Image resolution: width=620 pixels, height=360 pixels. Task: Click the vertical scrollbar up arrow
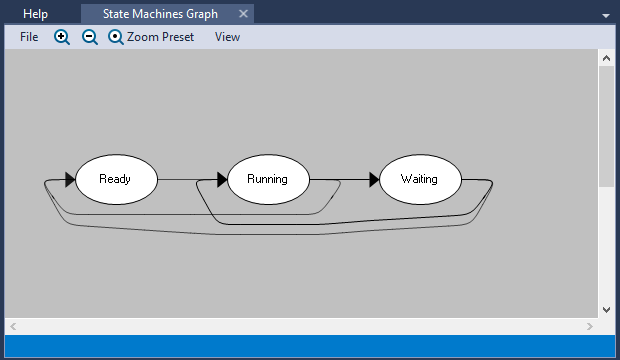(606, 59)
